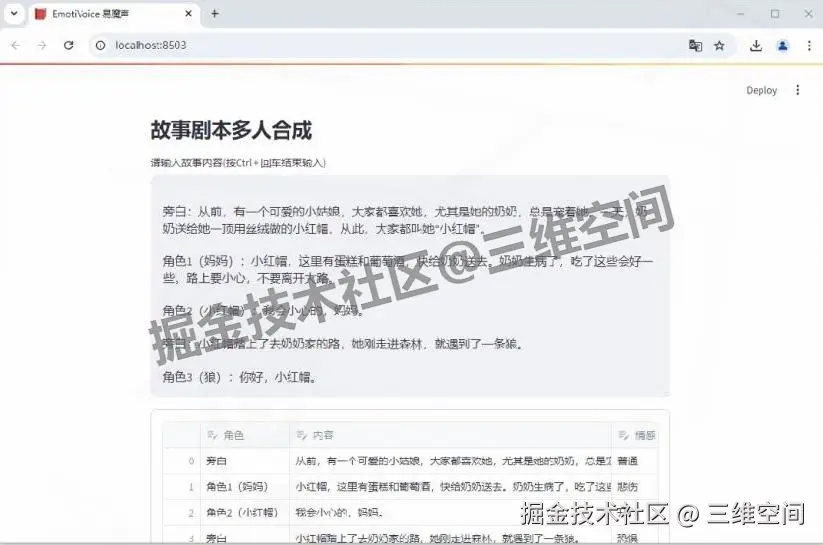Go back to previous page
The height and width of the screenshot is (545, 823).
click(x=16, y=46)
